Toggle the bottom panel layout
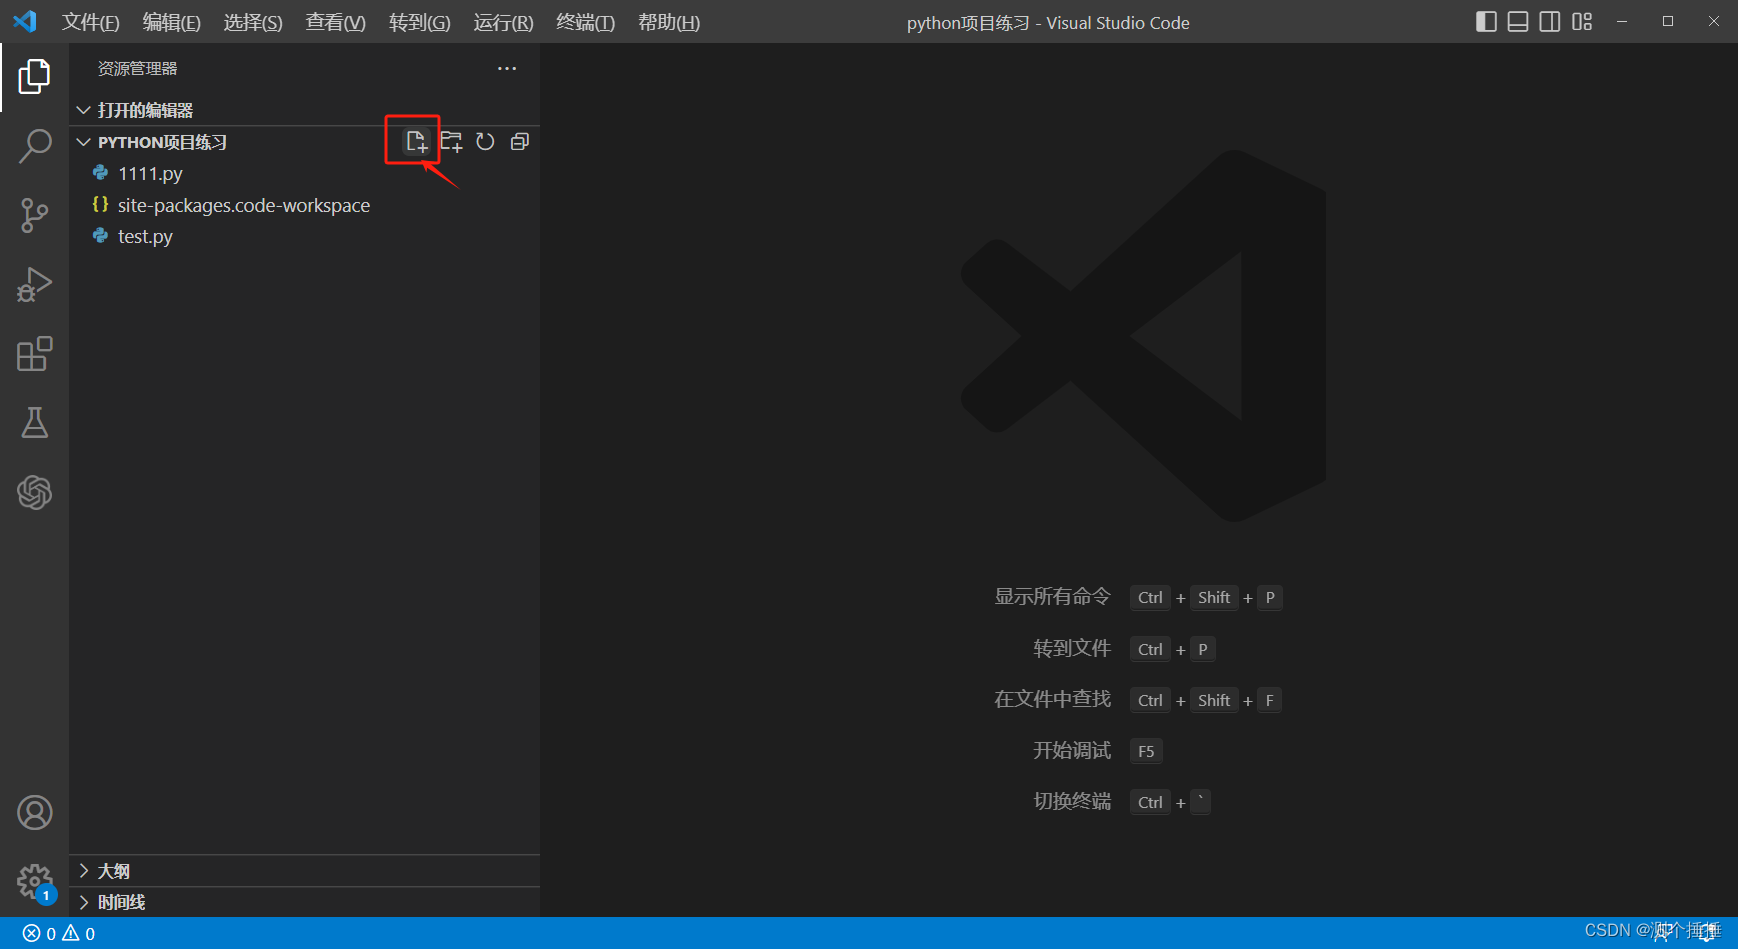This screenshot has width=1738, height=949. (1518, 22)
